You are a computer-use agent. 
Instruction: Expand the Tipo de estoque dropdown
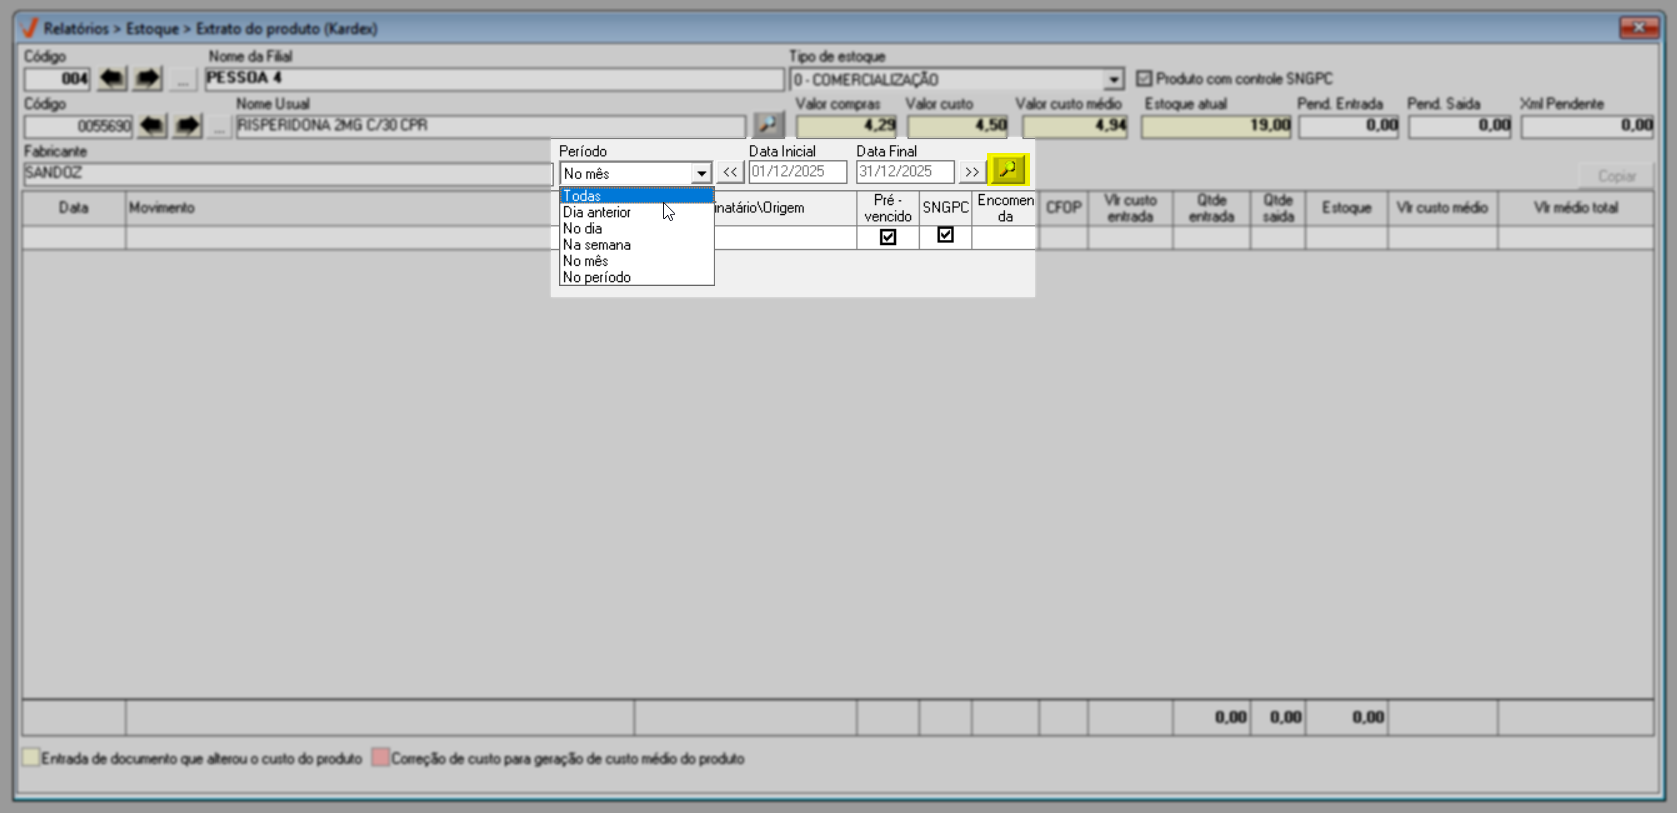tap(1113, 80)
